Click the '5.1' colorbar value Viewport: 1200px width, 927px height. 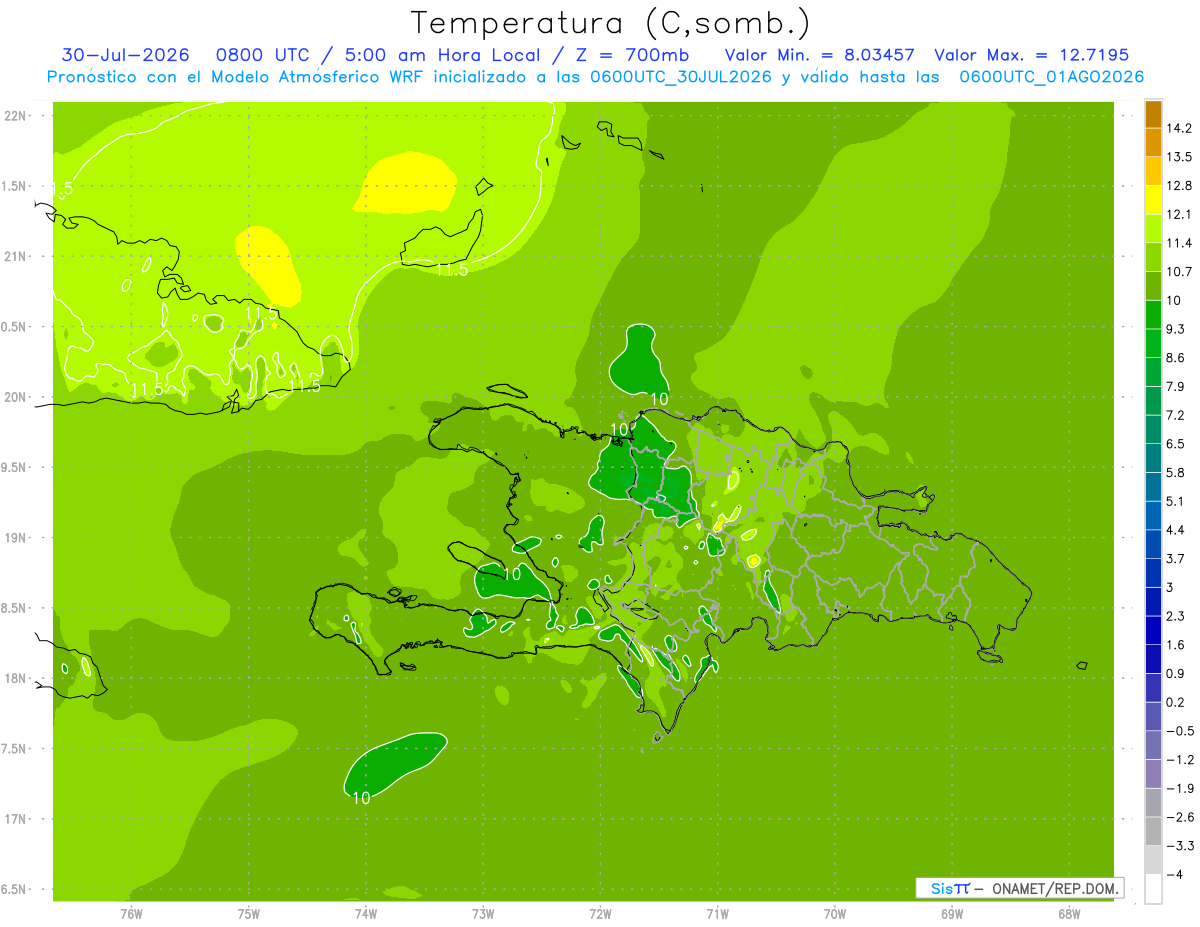pos(1176,501)
